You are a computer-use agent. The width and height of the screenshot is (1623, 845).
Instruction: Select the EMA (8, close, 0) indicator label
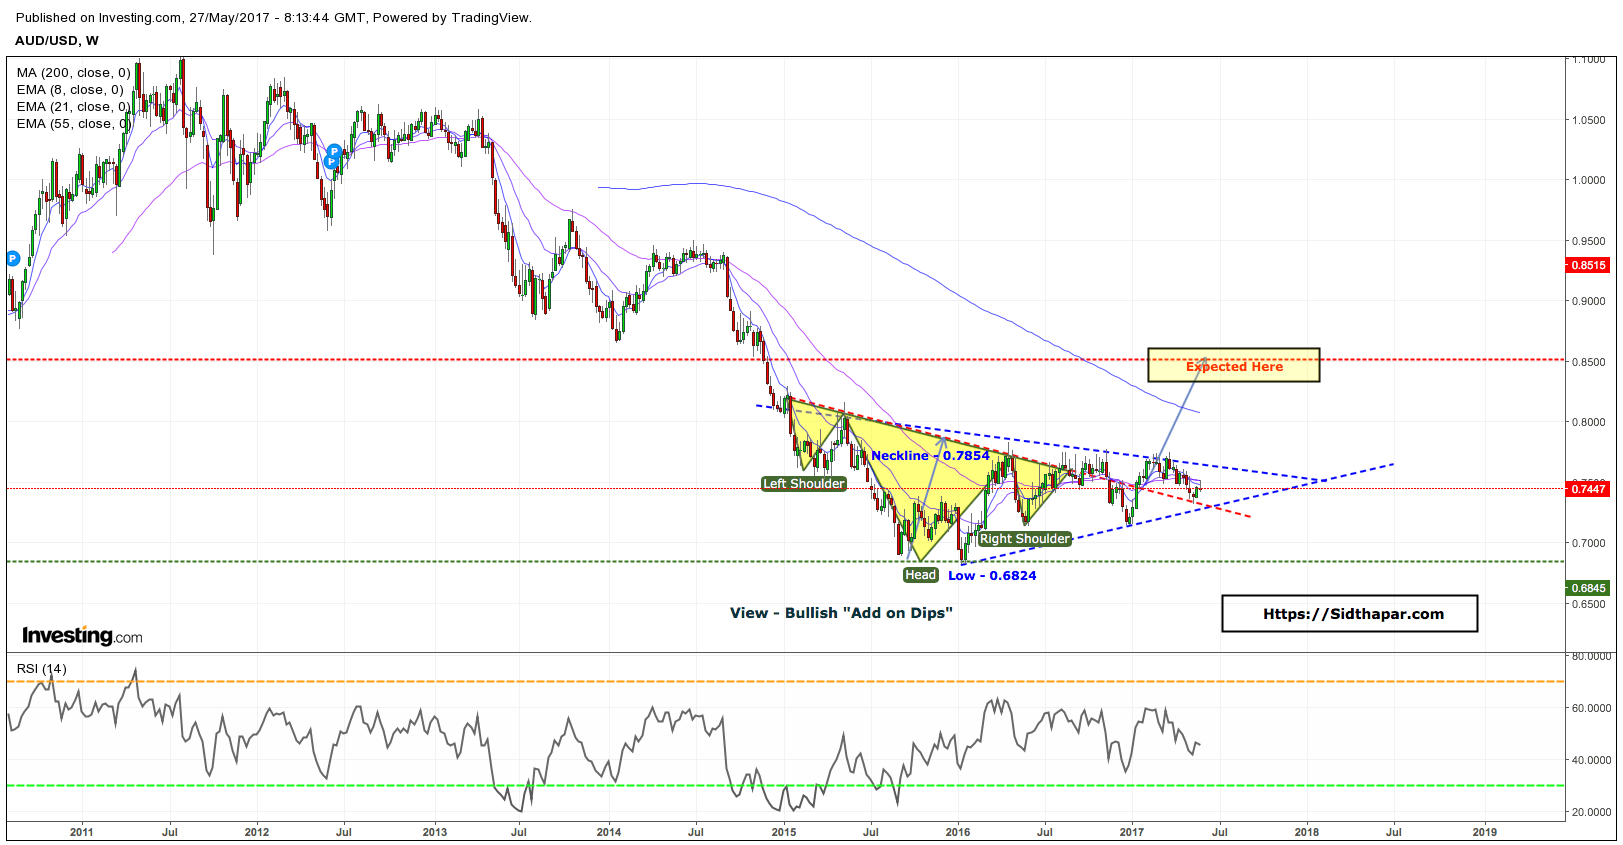(70, 90)
